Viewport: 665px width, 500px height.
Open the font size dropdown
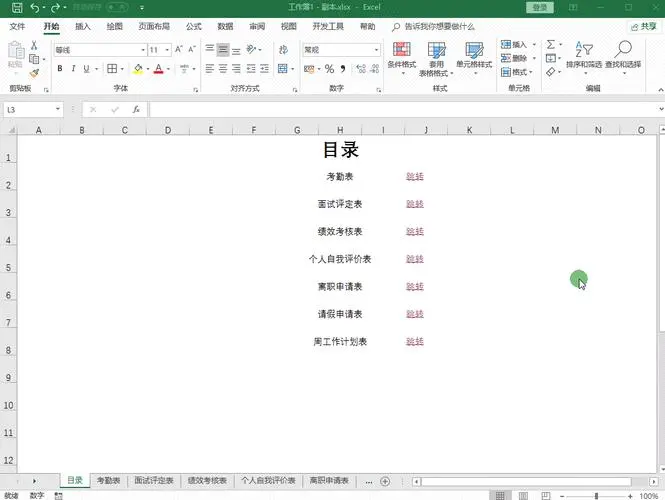(167, 50)
